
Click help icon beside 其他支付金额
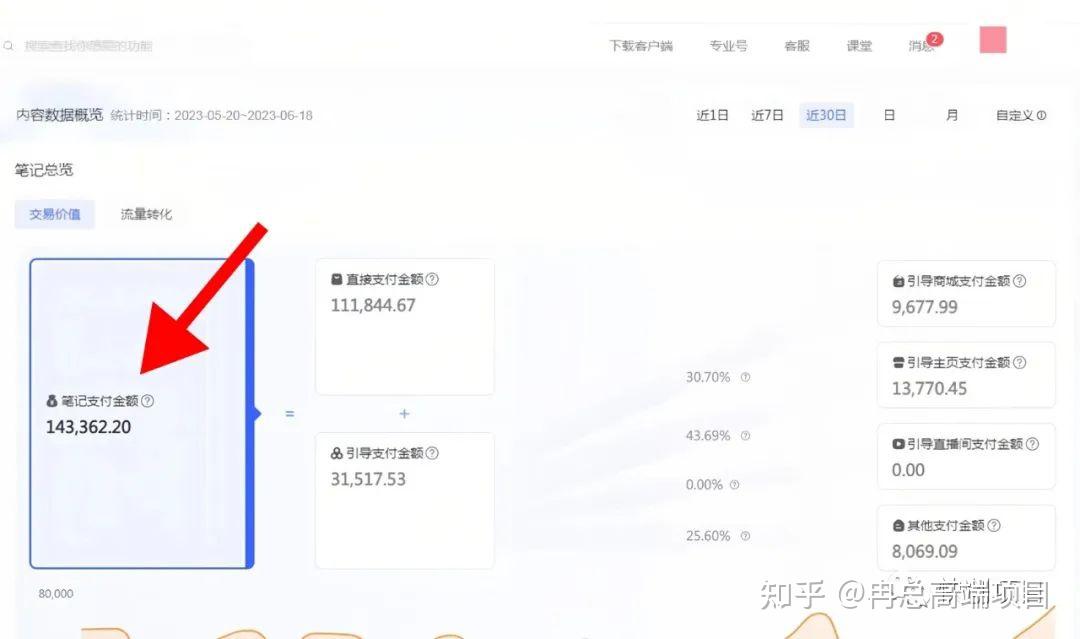click(994, 525)
